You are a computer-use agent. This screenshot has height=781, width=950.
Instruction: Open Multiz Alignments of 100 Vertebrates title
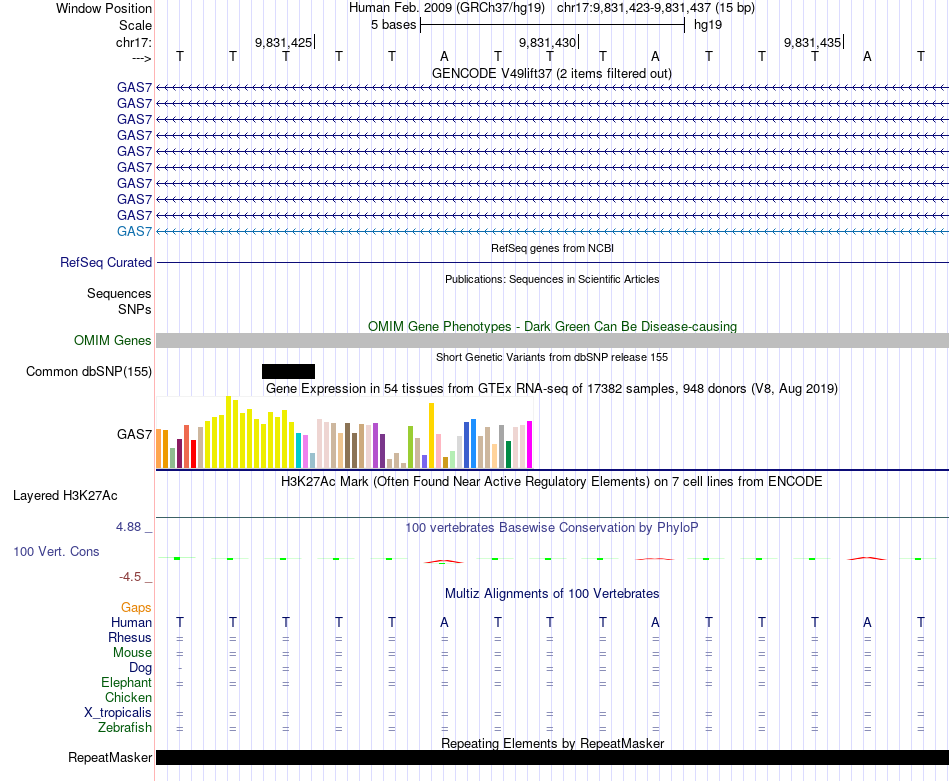click(552, 594)
